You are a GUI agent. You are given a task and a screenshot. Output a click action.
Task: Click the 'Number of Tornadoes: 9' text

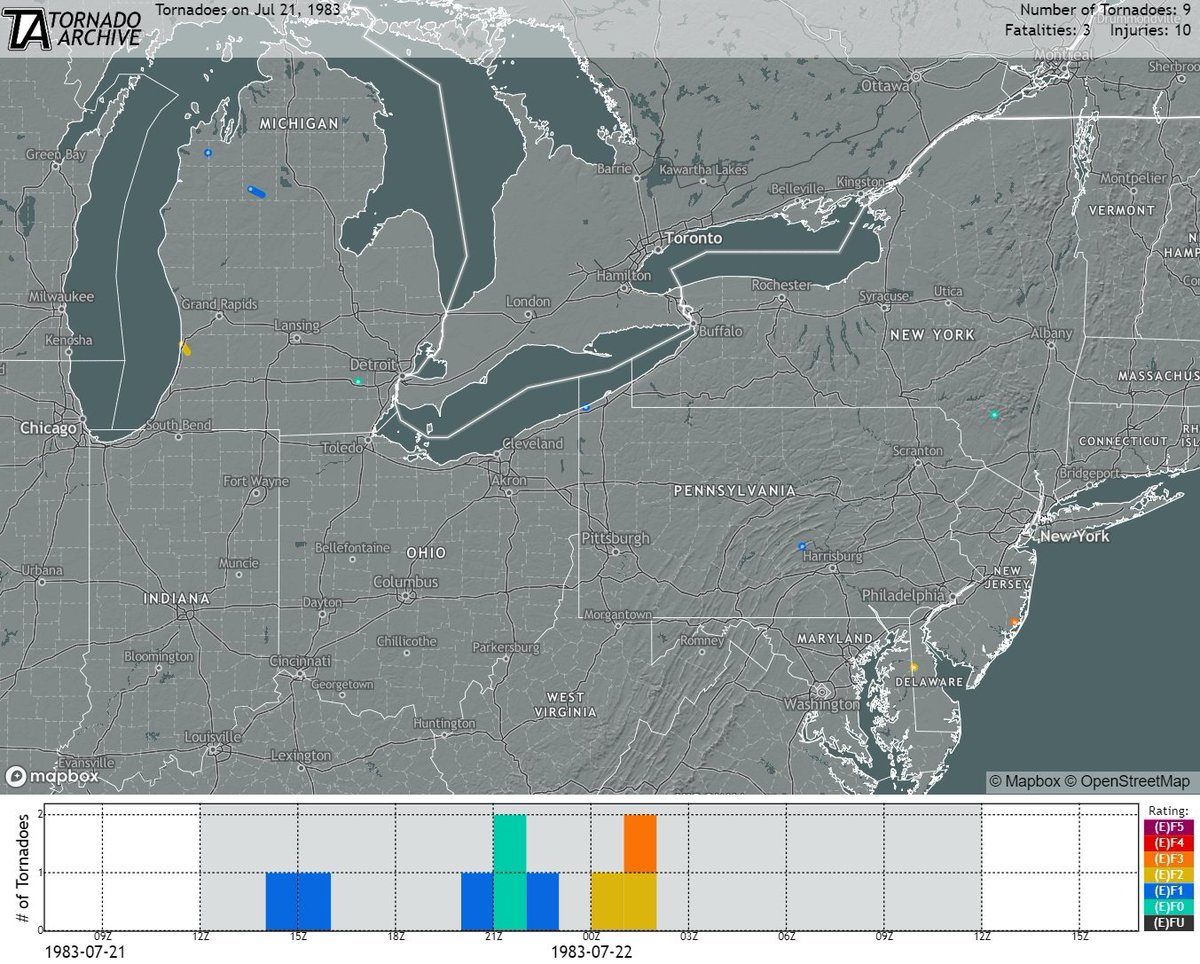1106,10
